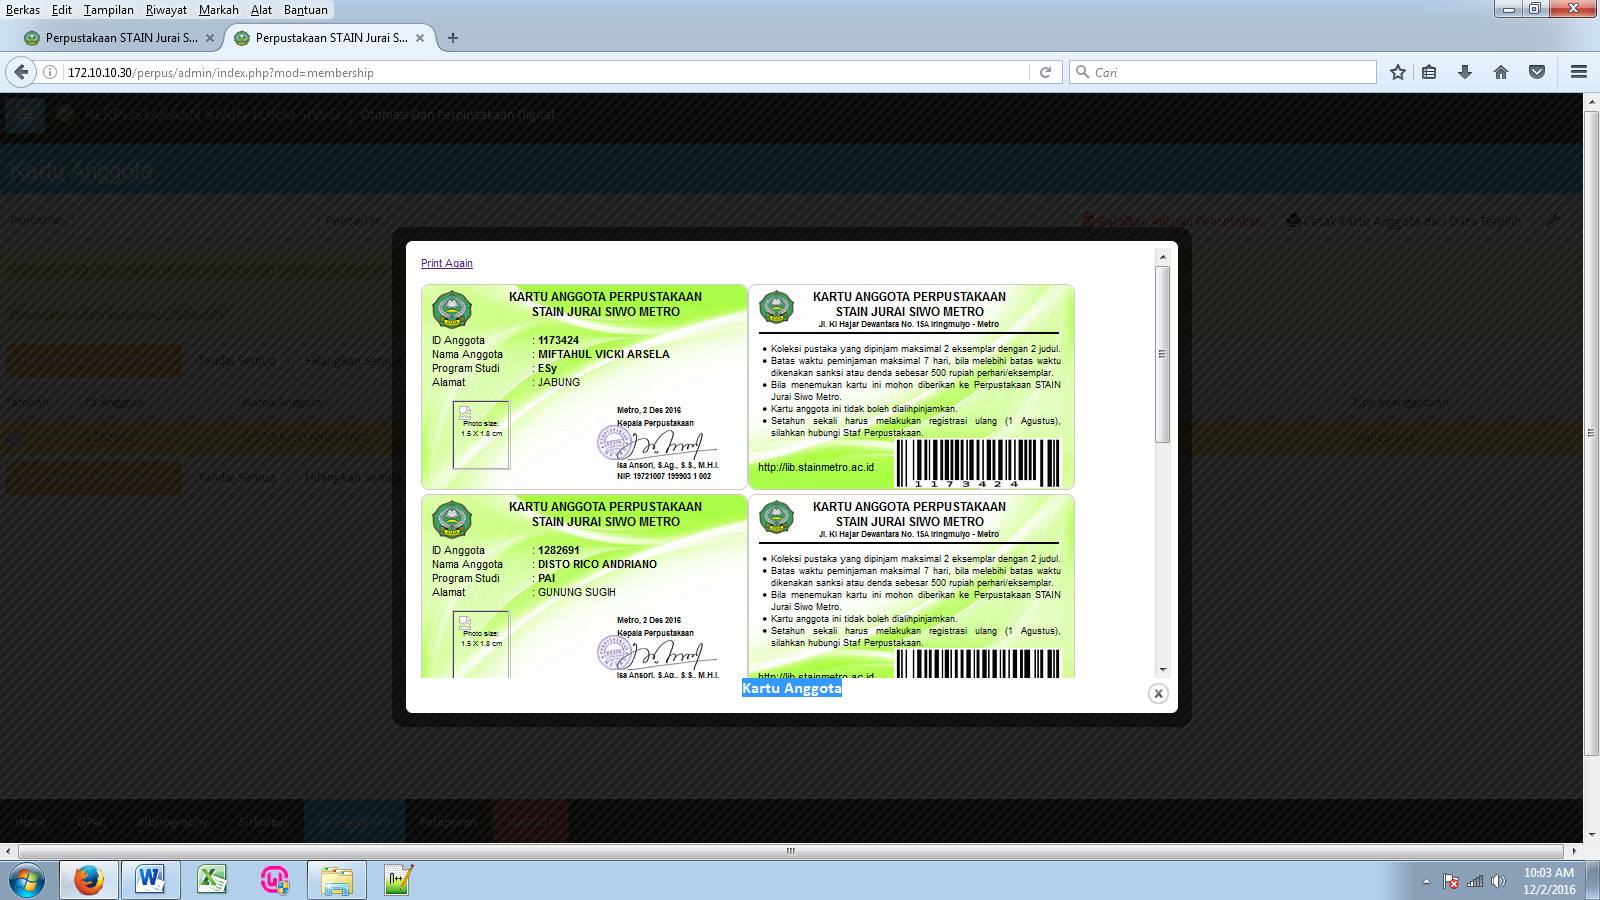This screenshot has height=900, width=1600.
Task: Reload the current page
Action: [1045, 72]
